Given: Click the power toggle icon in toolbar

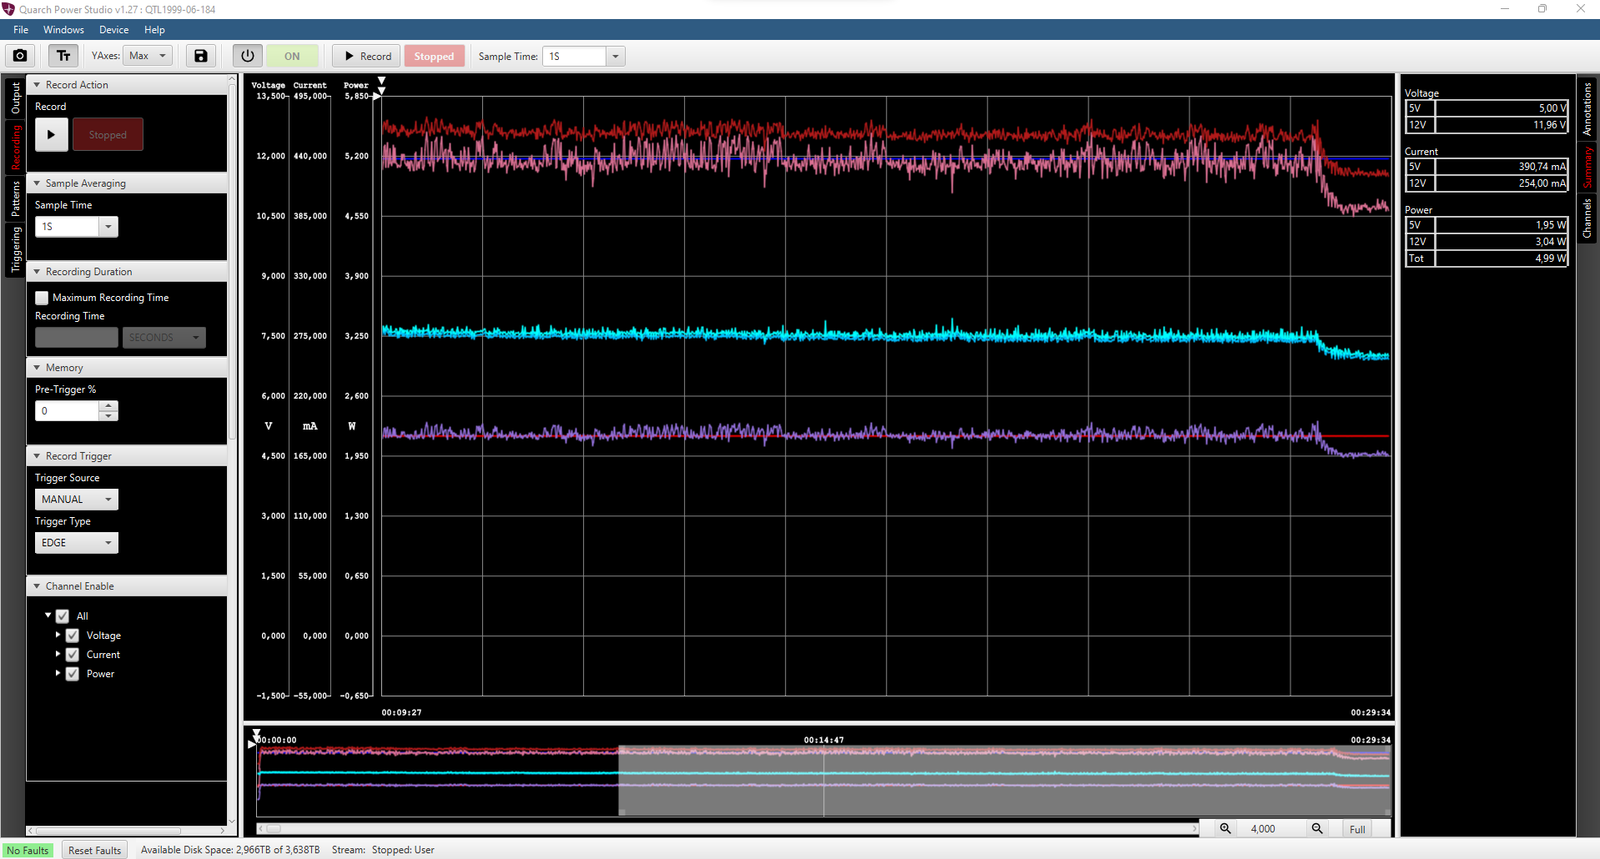Looking at the screenshot, I should click(248, 56).
